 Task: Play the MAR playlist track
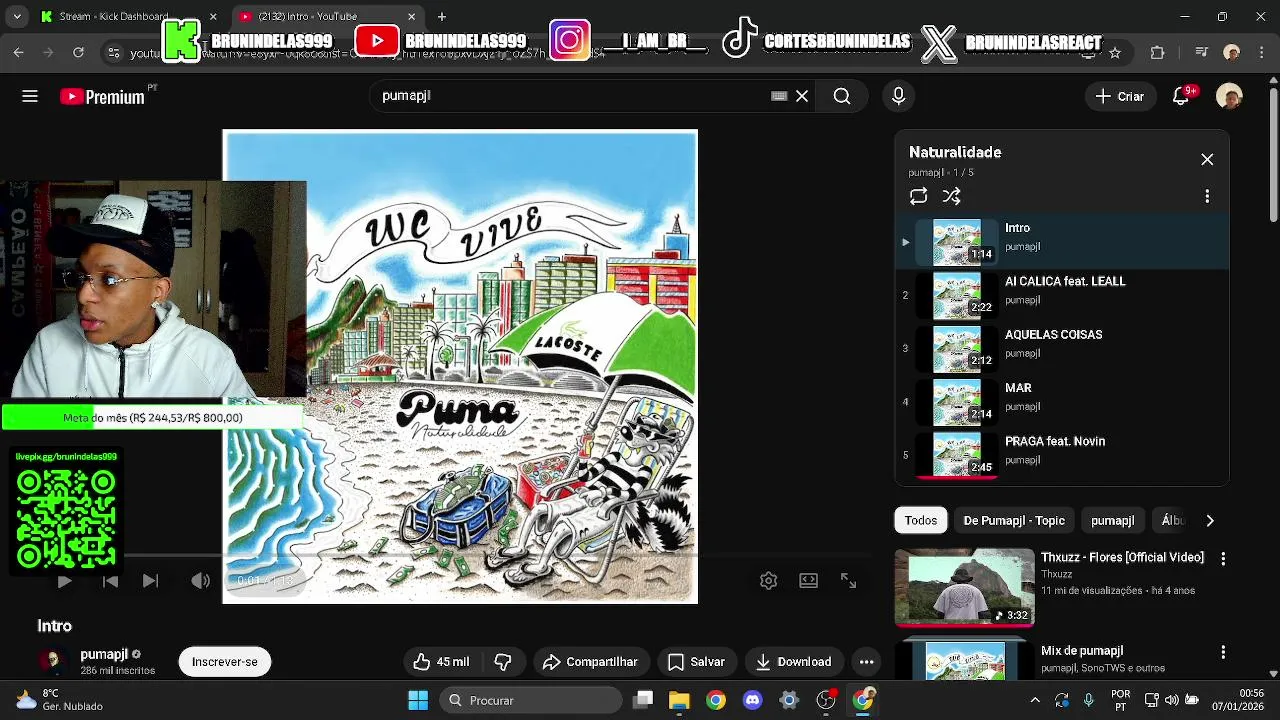[x=1062, y=401]
